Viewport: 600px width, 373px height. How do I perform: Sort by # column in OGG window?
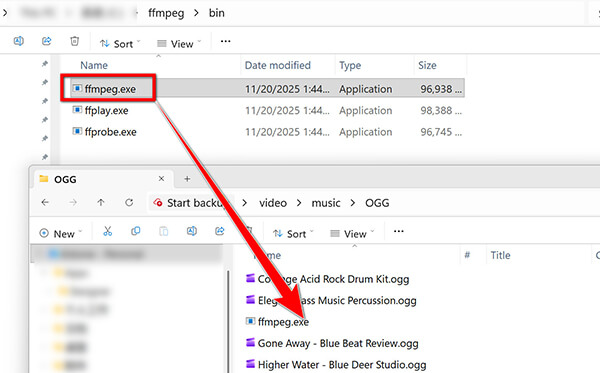(467, 255)
